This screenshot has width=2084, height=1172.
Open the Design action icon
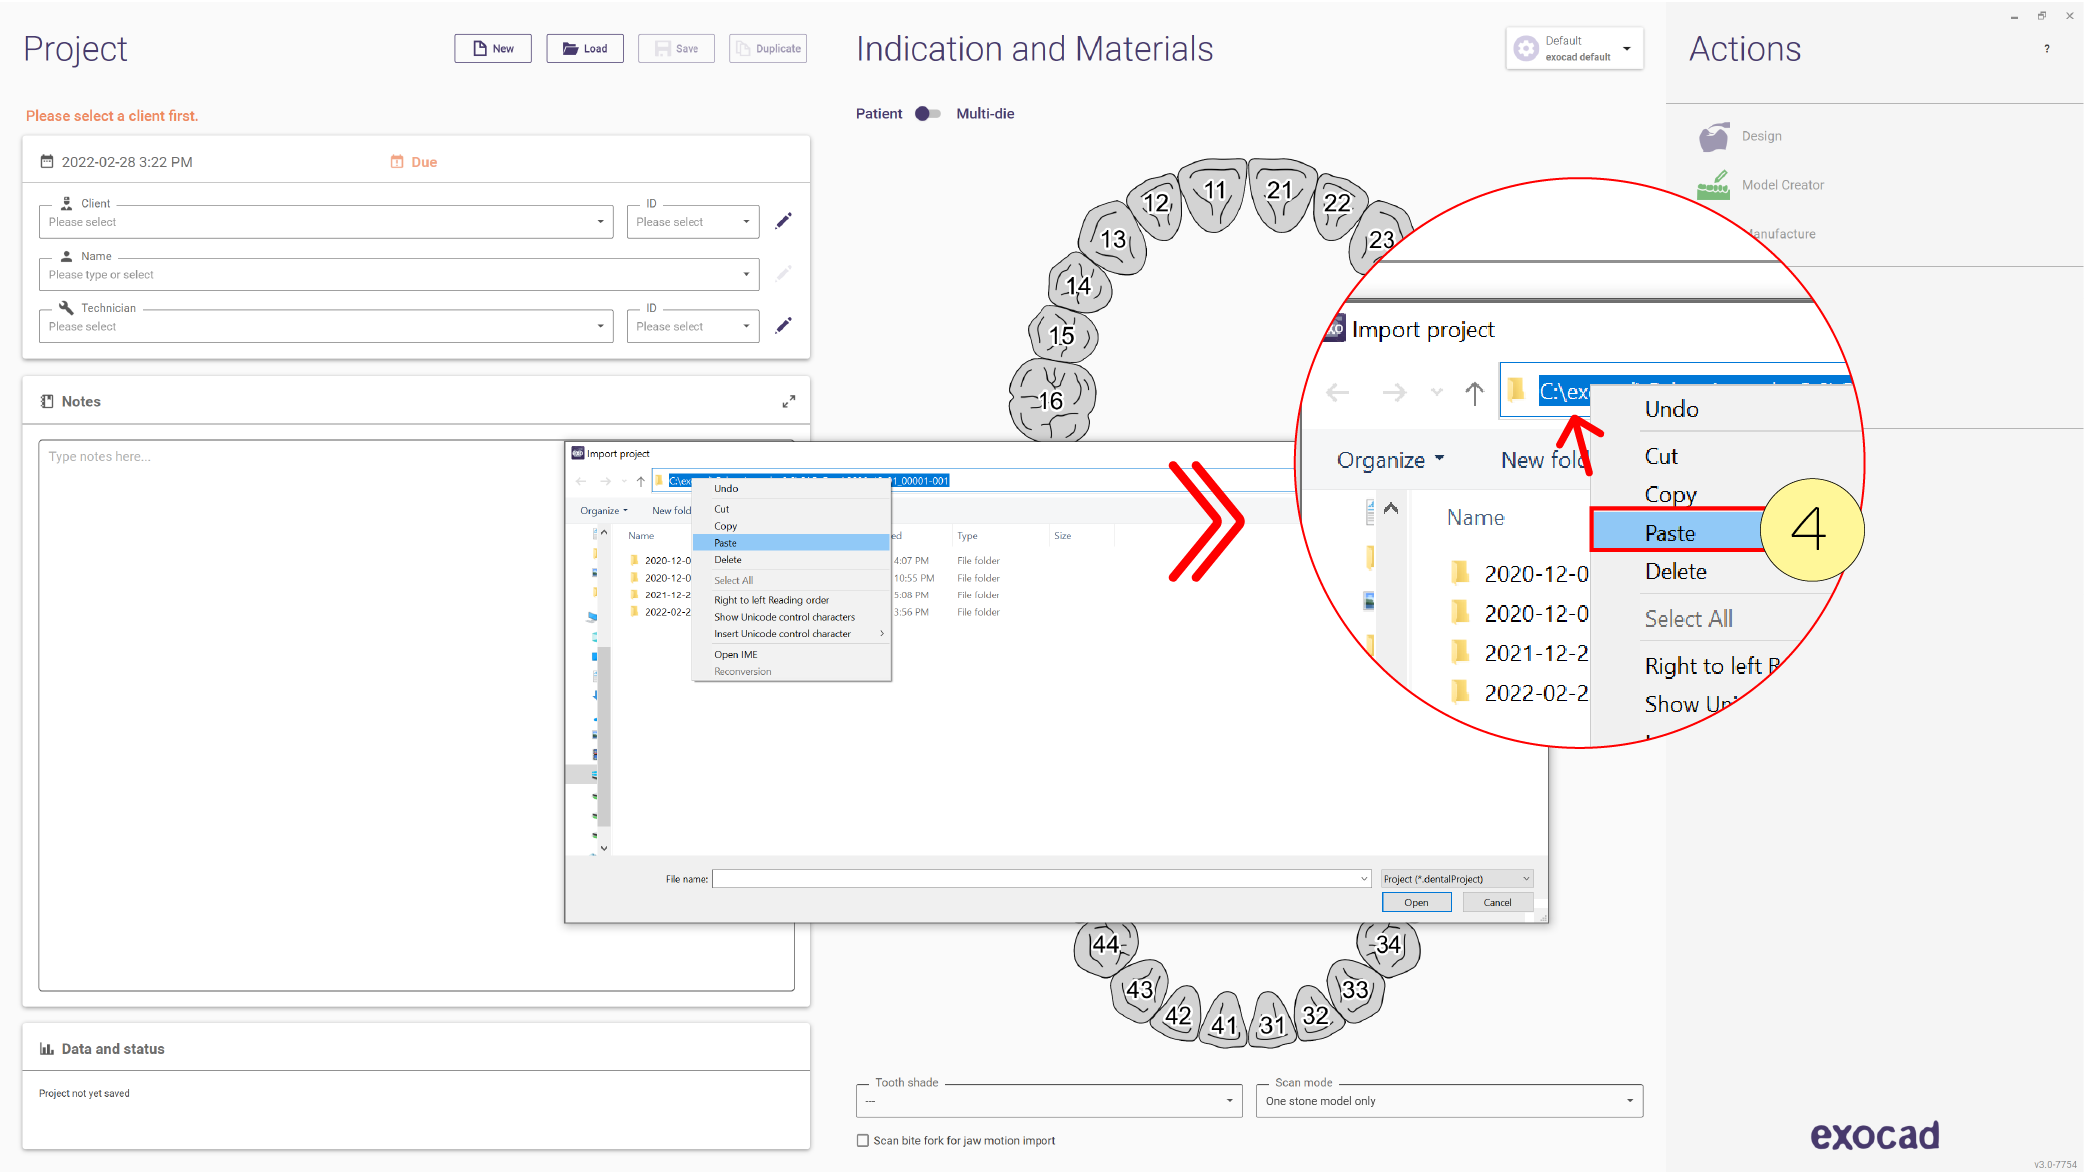tap(1714, 137)
